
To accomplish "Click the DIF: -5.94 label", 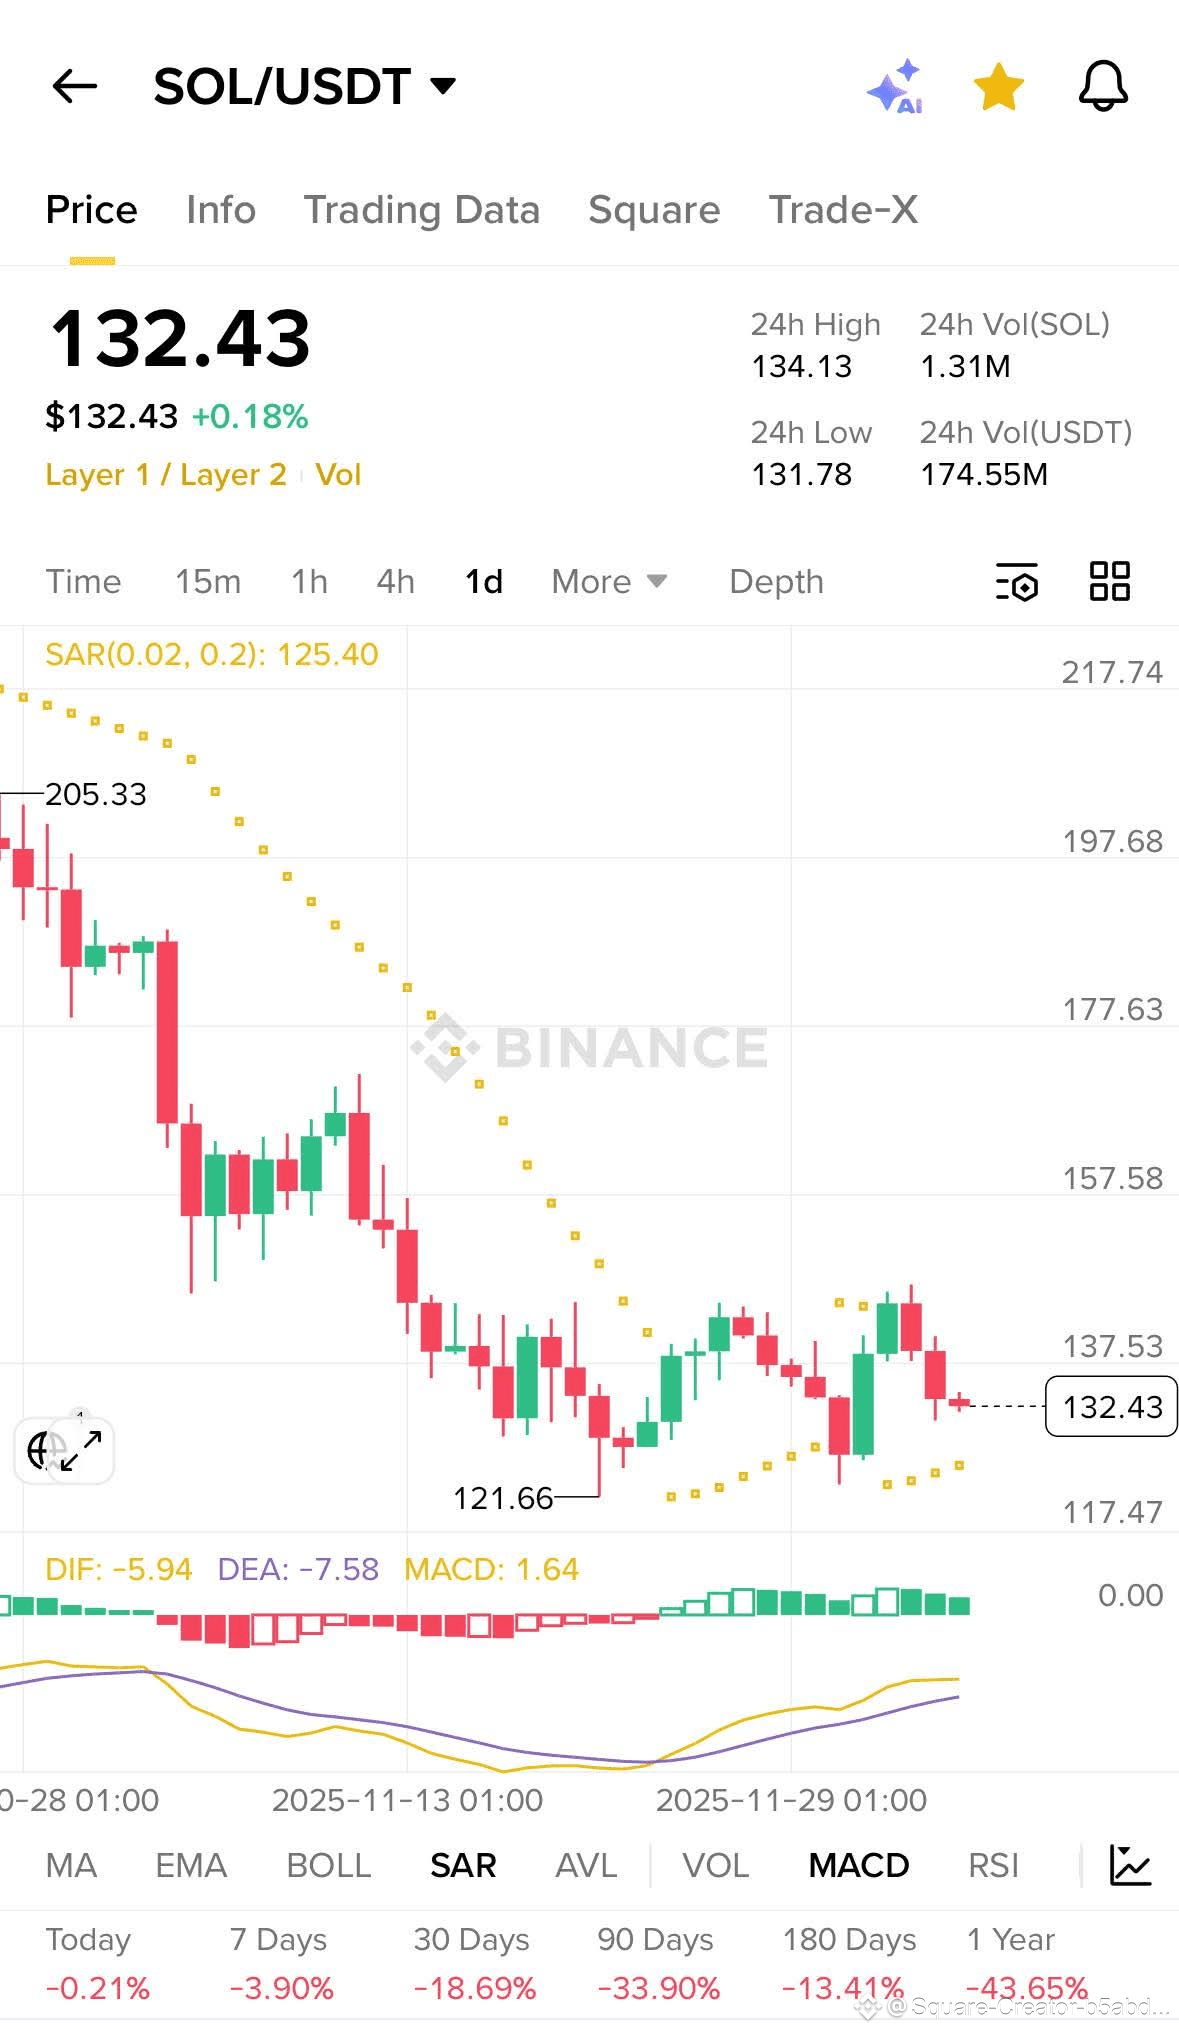I will pos(119,1569).
